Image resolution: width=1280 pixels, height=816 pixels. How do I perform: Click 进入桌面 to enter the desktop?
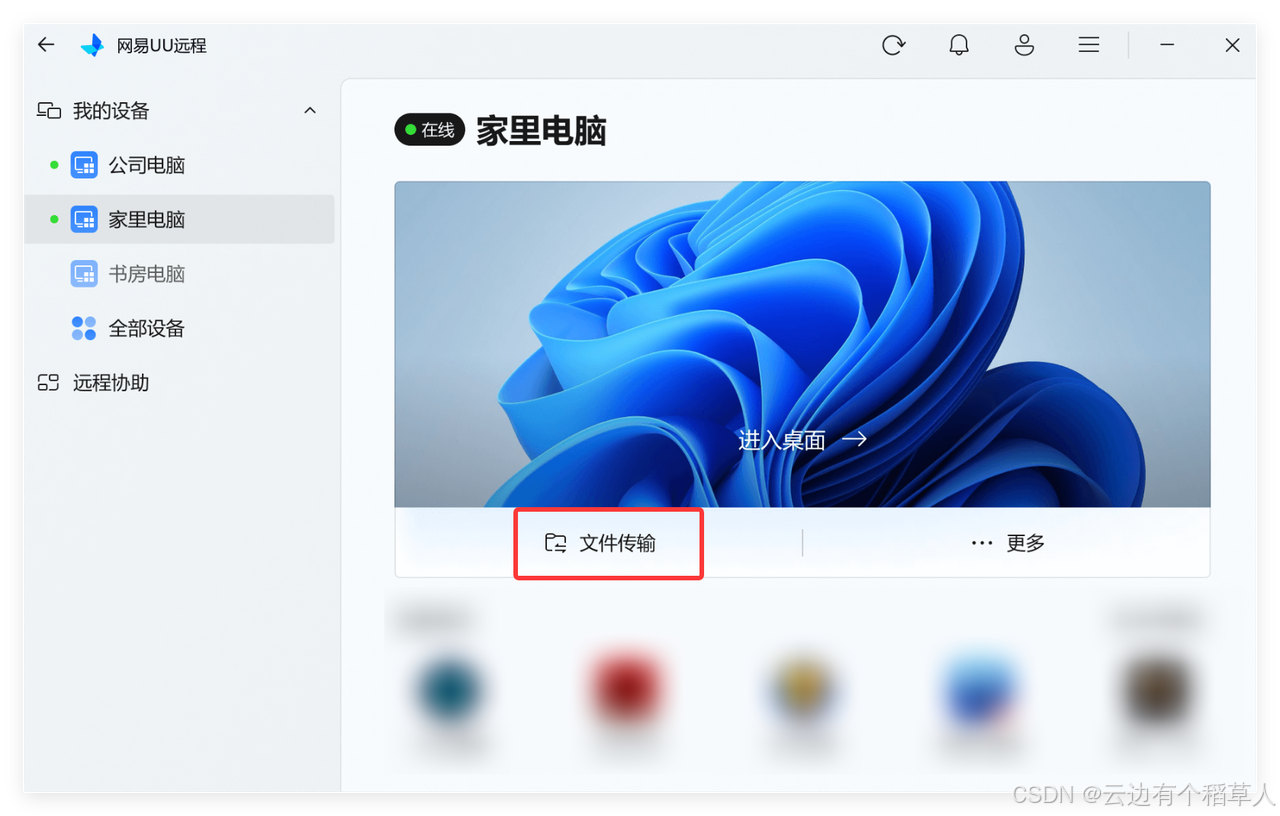coord(781,440)
